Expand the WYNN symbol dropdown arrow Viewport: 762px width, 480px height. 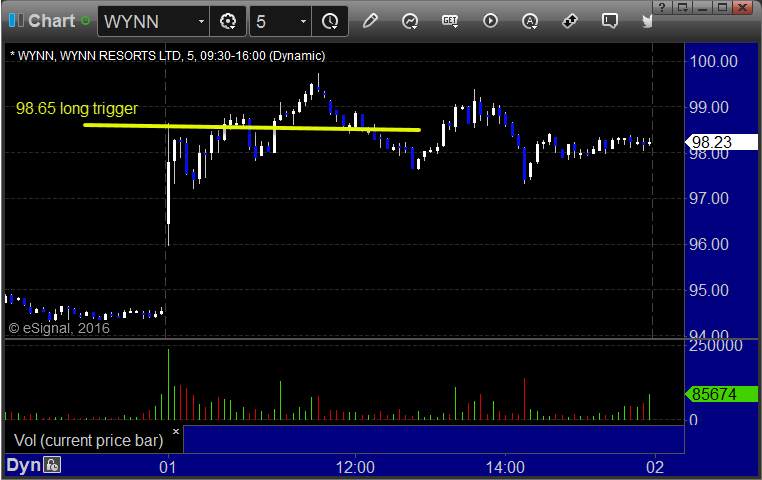201,22
